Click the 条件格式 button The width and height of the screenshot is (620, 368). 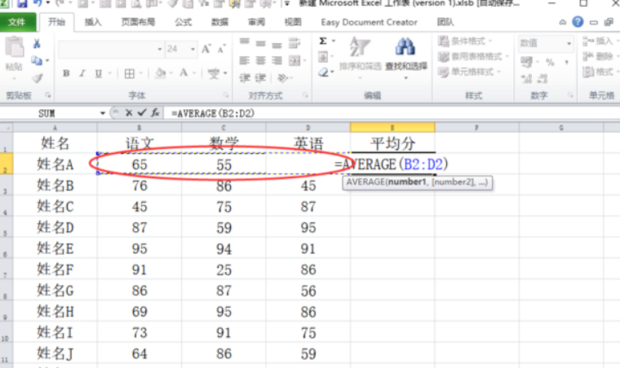coord(465,41)
